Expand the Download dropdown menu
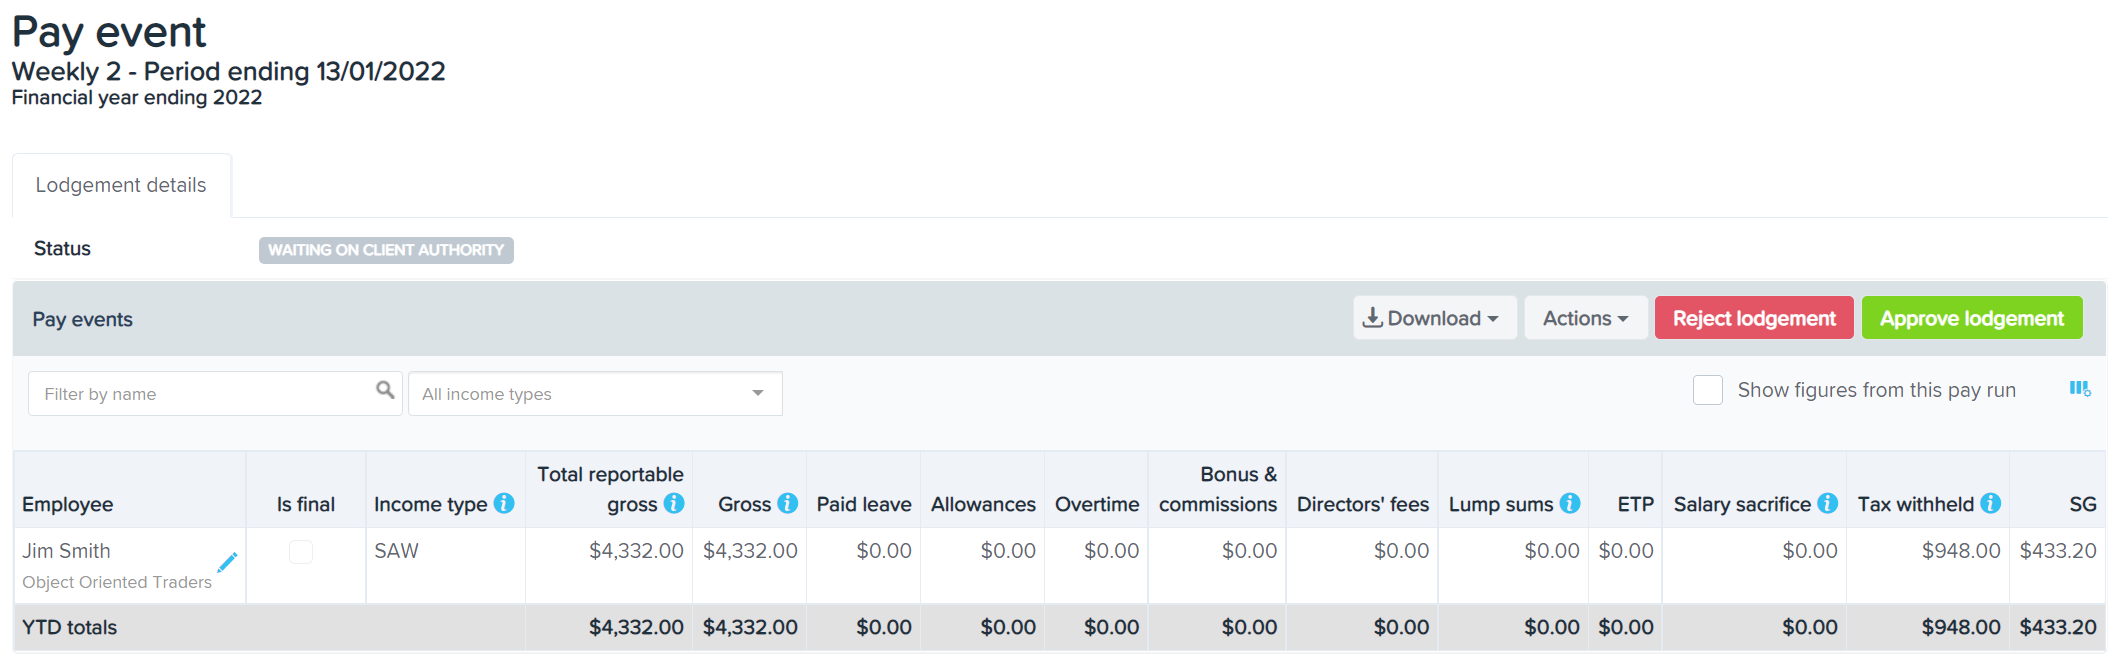The height and width of the screenshot is (659, 2114). pyautogui.click(x=1434, y=318)
